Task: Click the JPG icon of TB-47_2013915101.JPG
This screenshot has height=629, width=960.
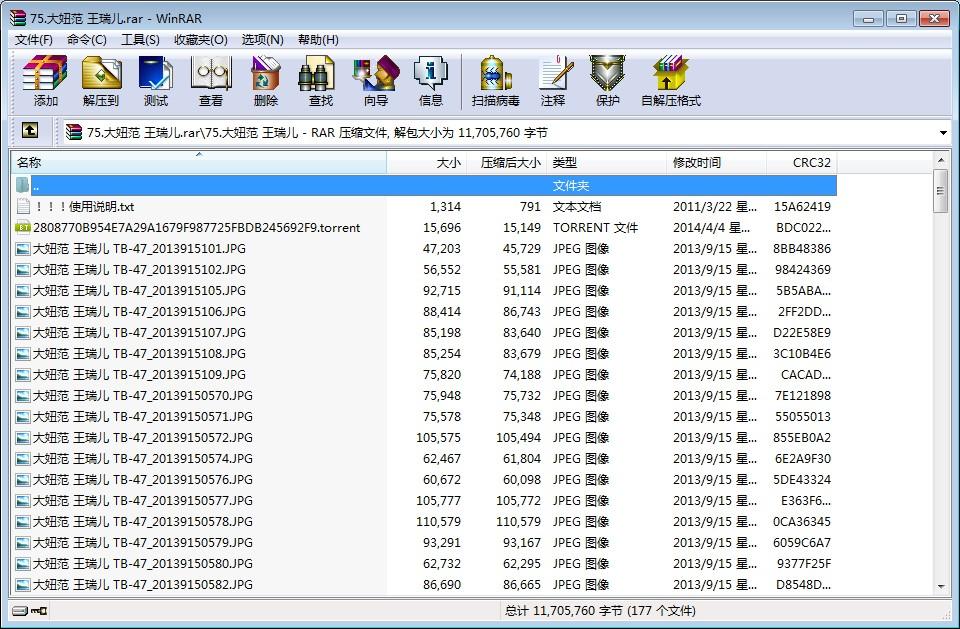Action: [23, 249]
